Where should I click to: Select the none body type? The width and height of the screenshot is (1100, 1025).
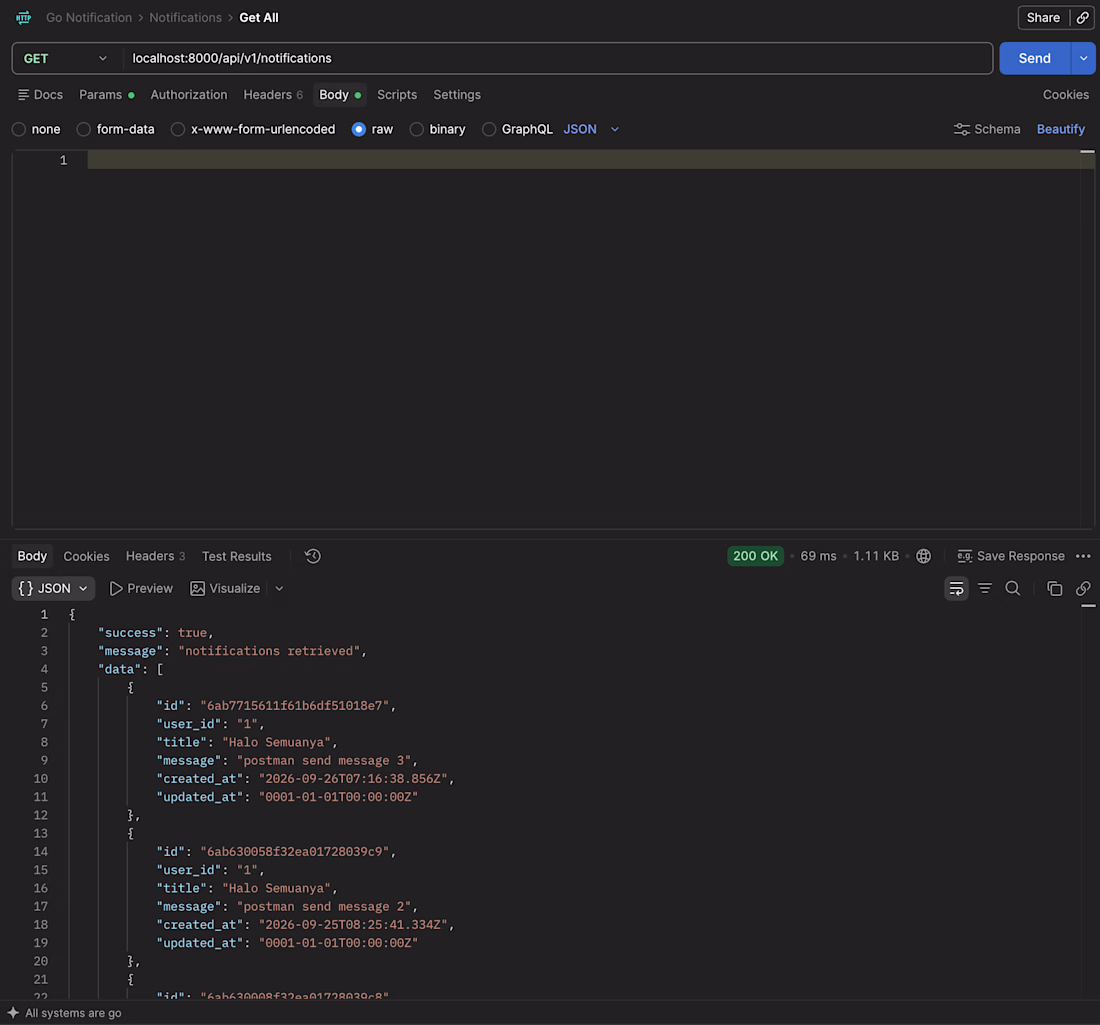[x=19, y=129]
